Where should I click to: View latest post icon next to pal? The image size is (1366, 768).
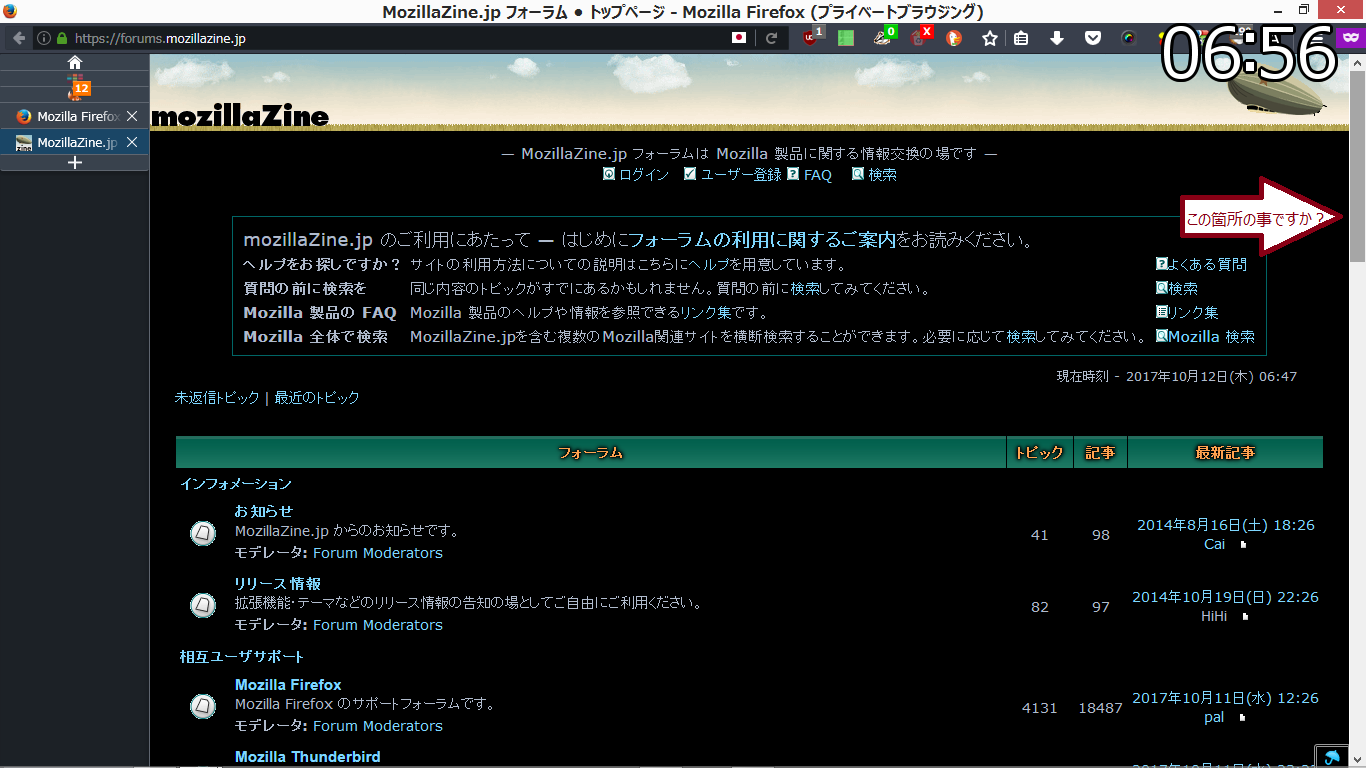(x=1244, y=718)
